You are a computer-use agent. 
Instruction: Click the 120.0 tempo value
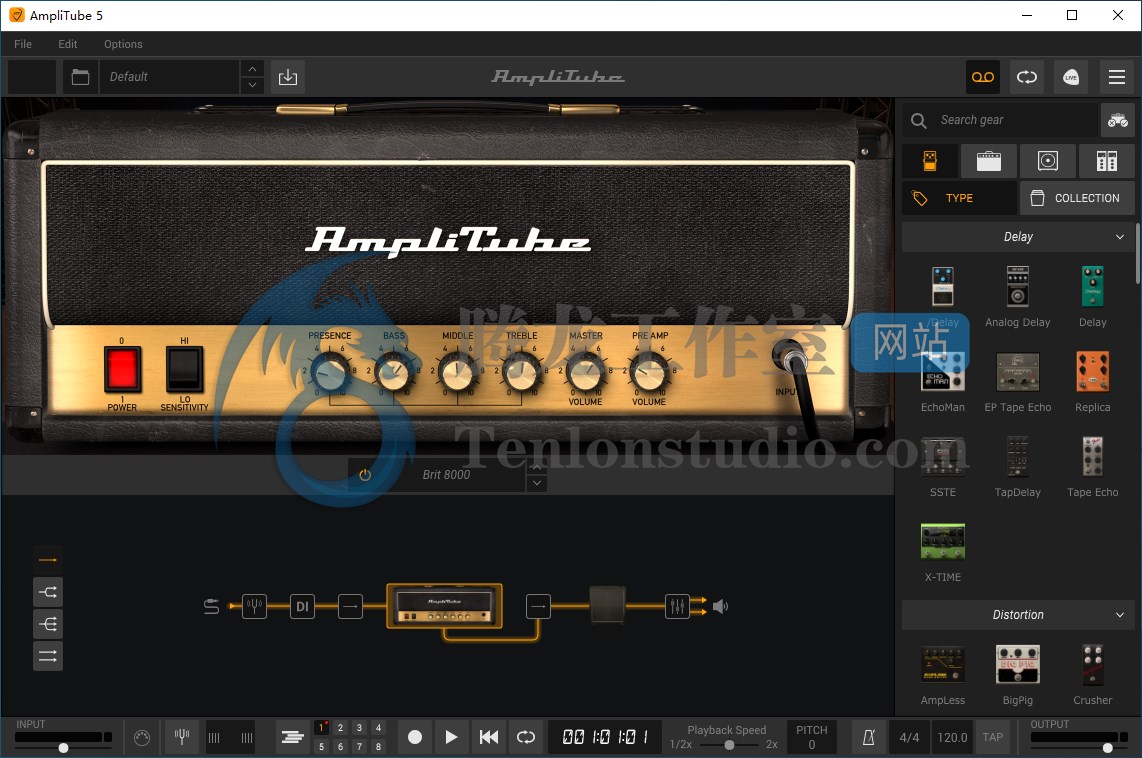[952, 737]
